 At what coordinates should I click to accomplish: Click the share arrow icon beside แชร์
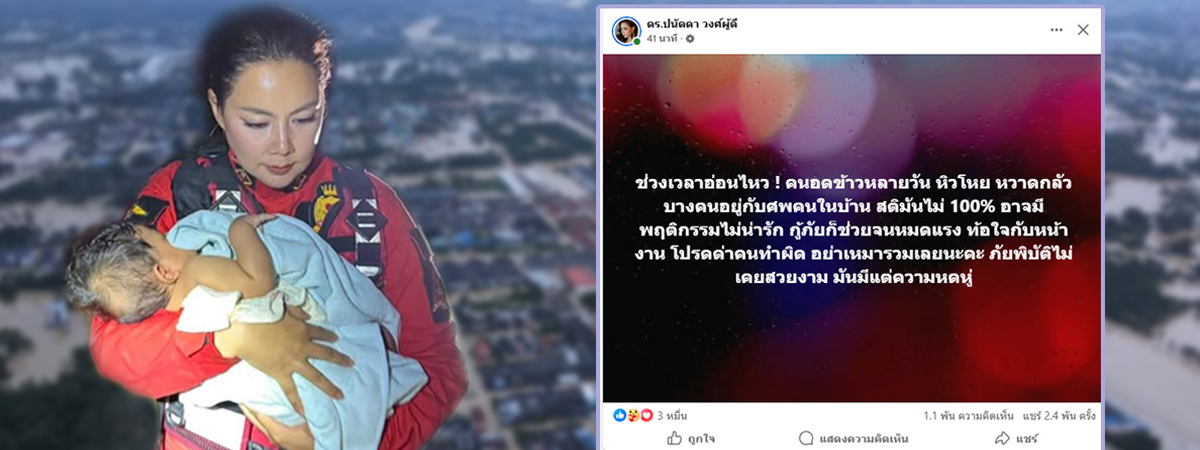coord(1002,438)
